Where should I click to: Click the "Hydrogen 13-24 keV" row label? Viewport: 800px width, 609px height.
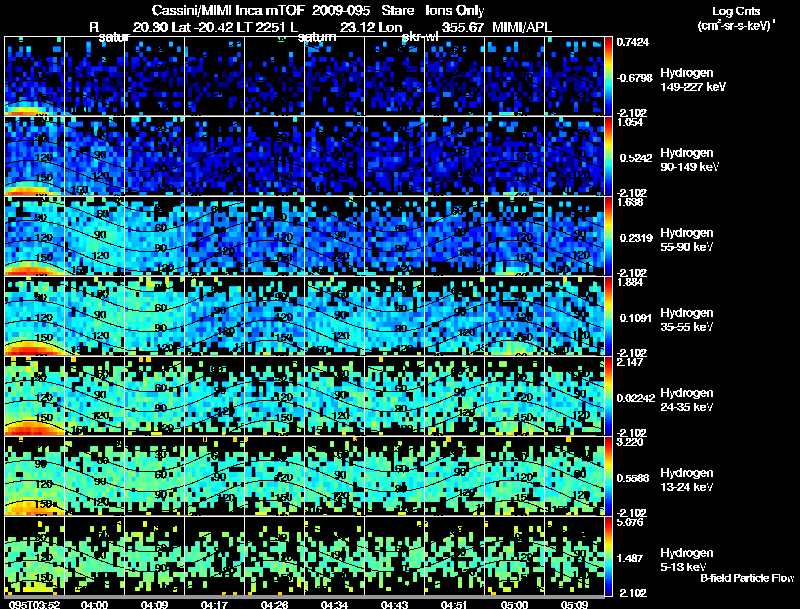coord(687,480)
